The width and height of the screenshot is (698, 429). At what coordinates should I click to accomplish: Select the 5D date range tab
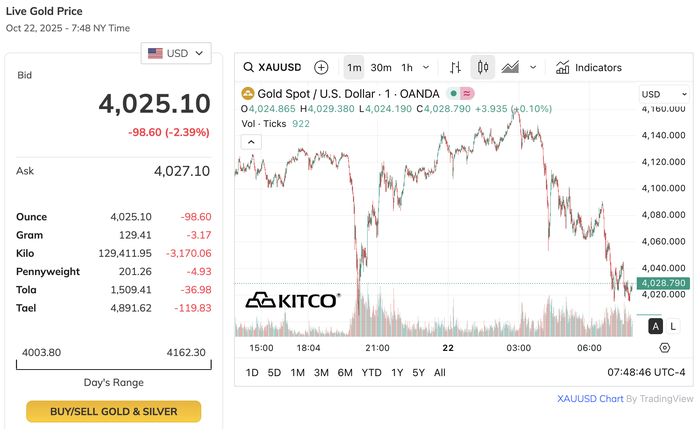274,373
